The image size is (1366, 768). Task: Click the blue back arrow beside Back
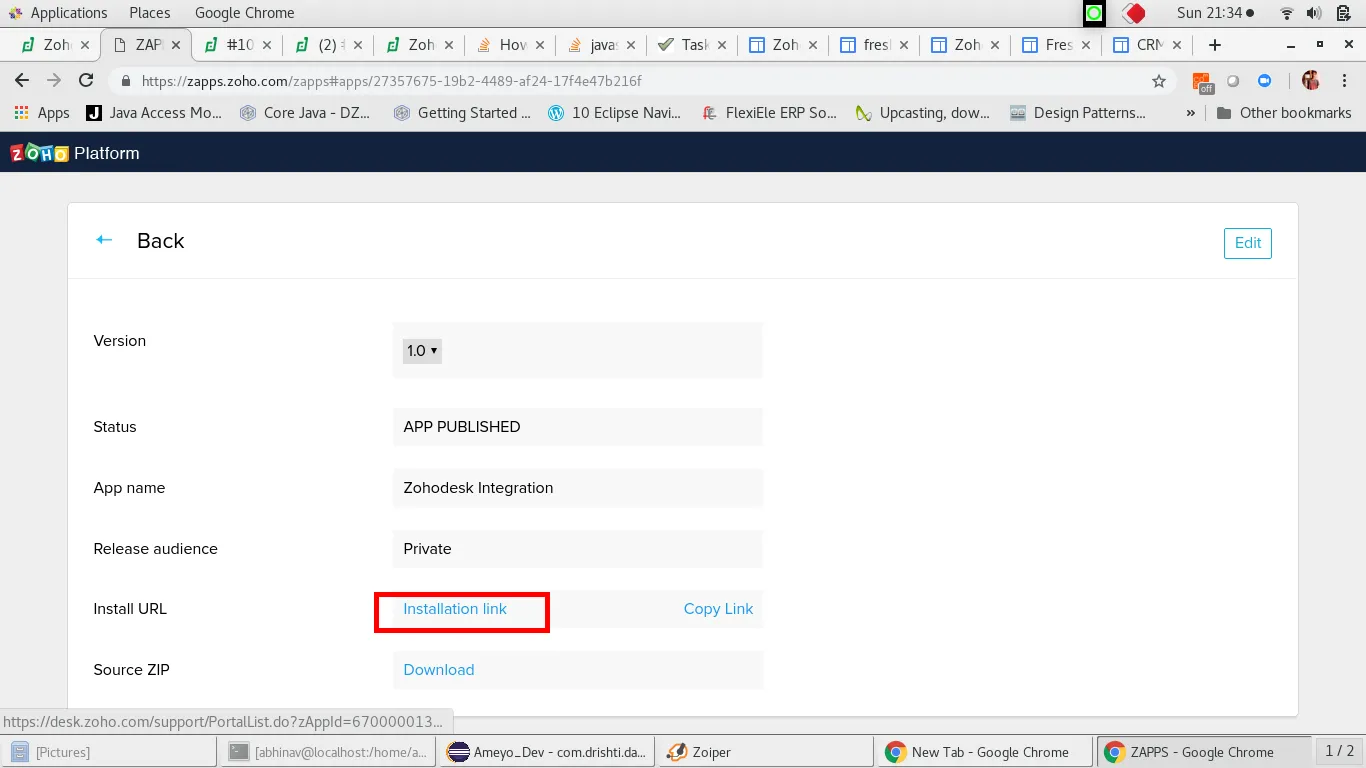tap(104, 240)
